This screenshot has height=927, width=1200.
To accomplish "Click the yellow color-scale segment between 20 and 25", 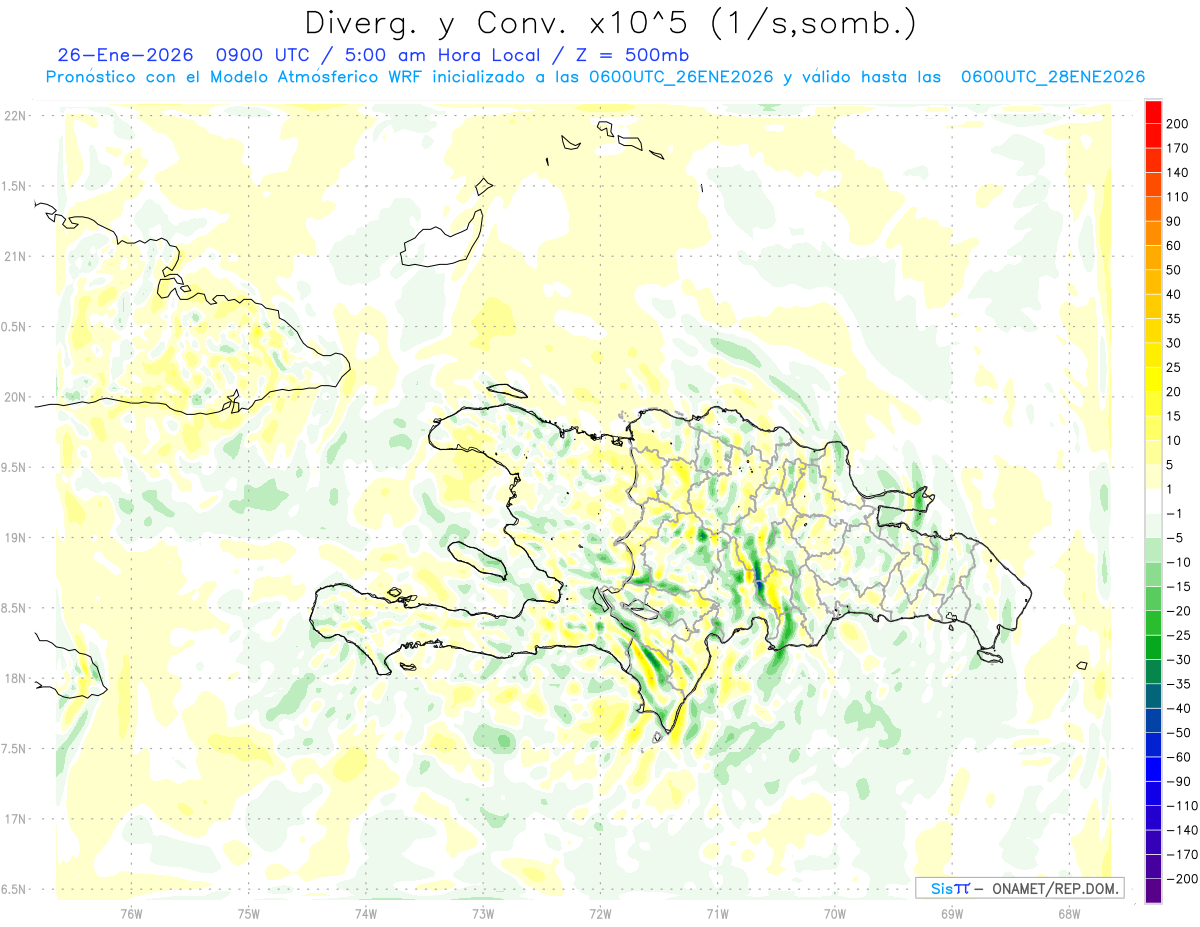I will (1153, 380).
